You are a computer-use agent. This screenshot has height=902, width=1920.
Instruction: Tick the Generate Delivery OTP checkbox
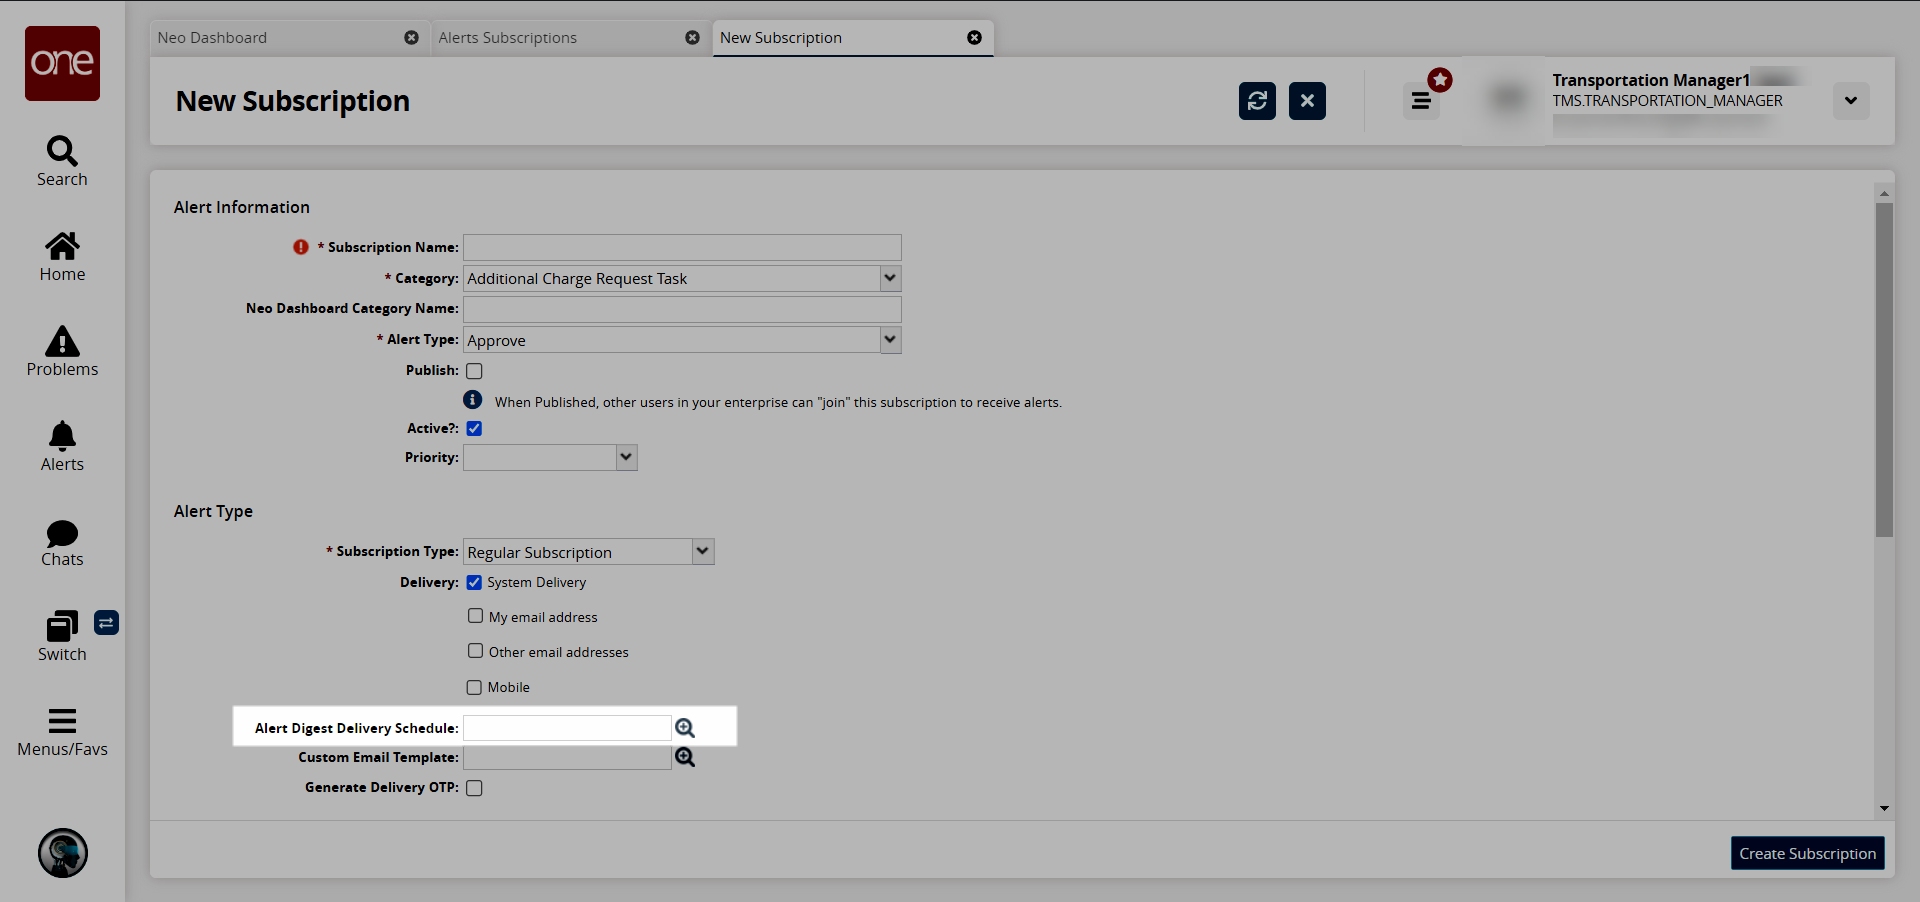coord(474,788)
